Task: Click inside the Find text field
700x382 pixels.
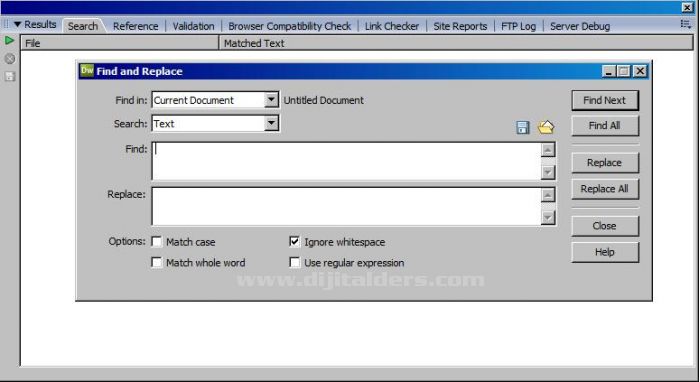Action: click(346, 161)
